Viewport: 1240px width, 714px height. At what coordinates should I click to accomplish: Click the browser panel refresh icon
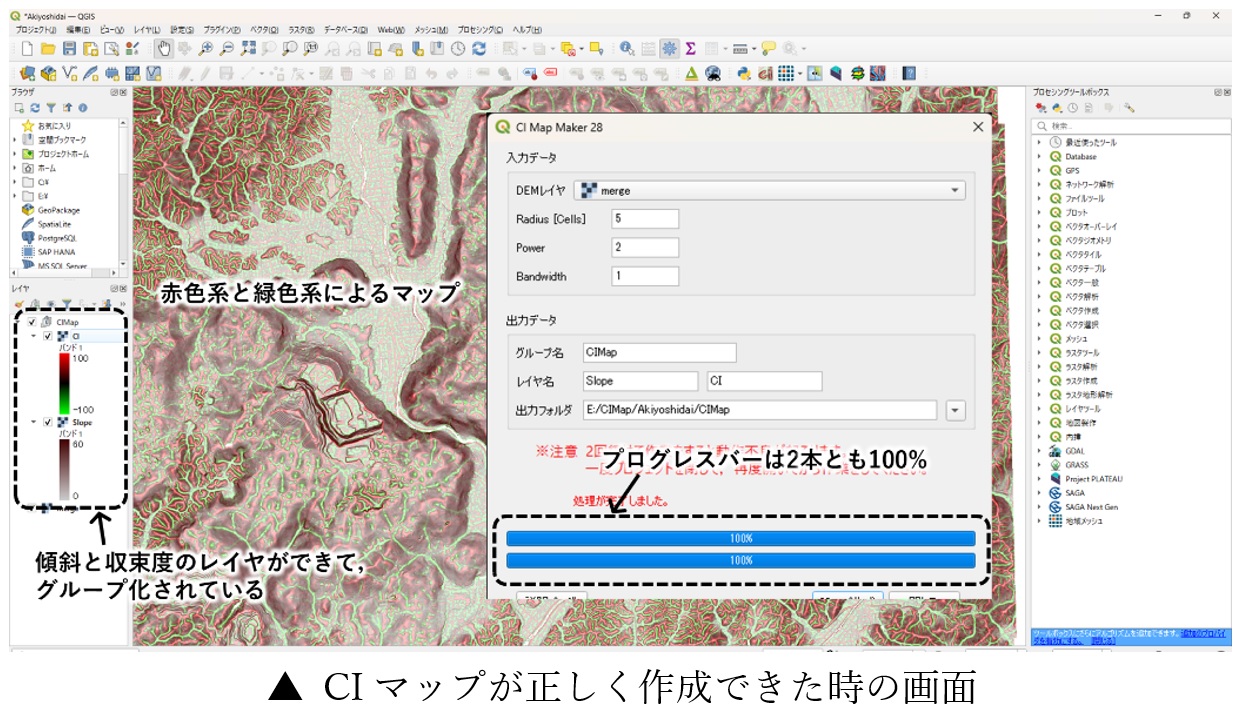[35, 107]
